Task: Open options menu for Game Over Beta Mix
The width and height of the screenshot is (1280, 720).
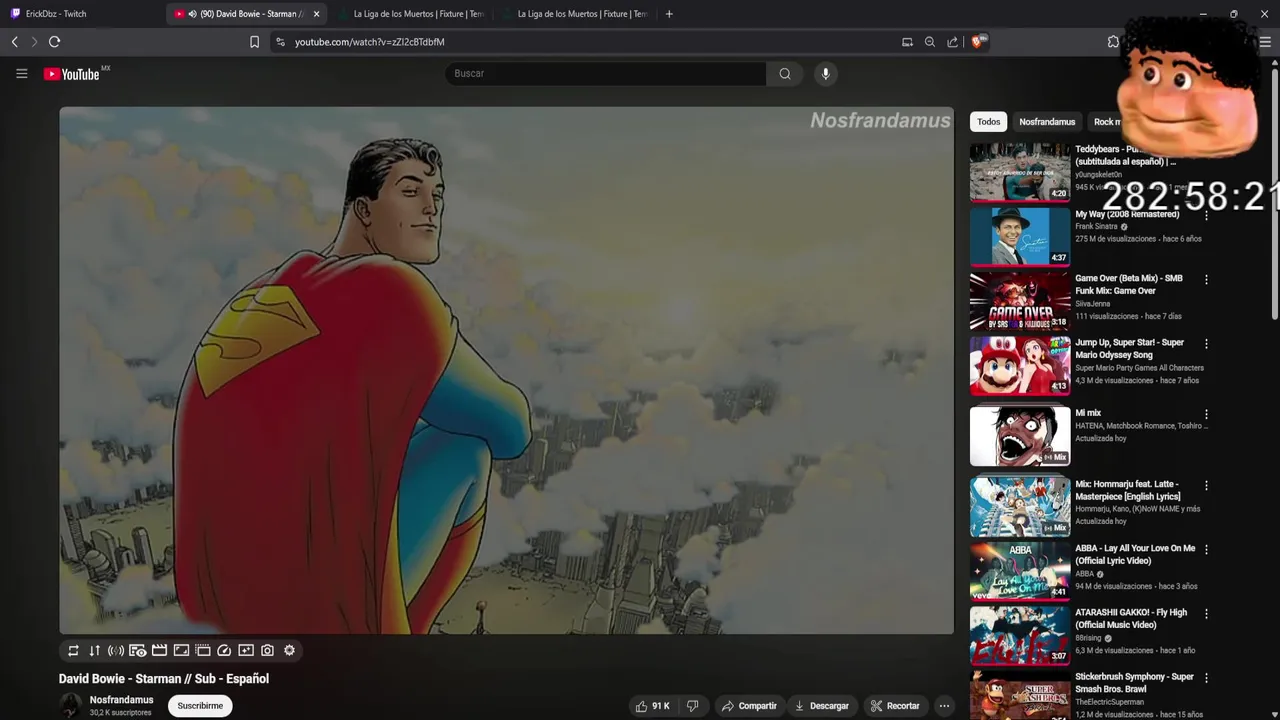Action: (1206, 280)
